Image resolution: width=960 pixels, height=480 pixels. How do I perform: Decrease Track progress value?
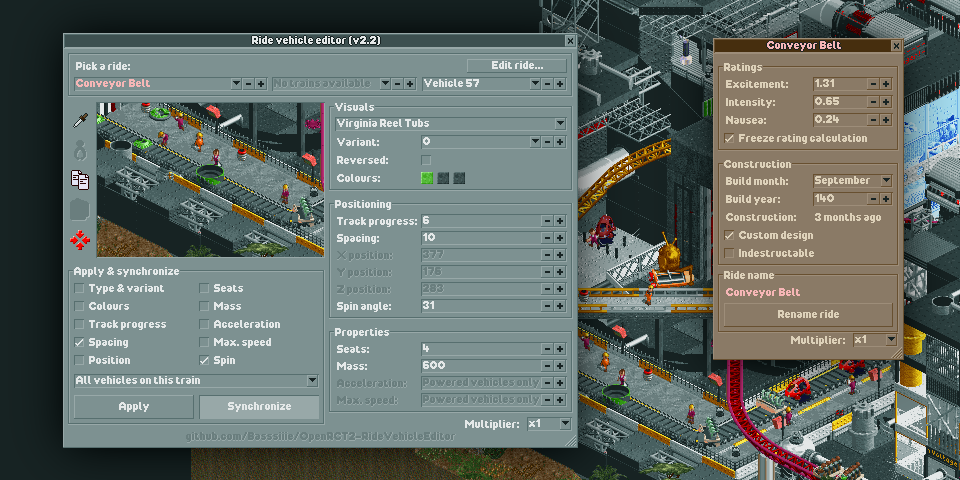pyautogui.click(x=547, y=221)
